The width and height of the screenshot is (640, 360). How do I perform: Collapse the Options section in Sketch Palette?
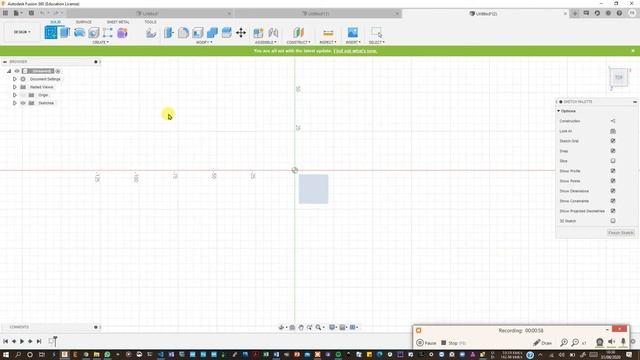[x=559, y=111]
